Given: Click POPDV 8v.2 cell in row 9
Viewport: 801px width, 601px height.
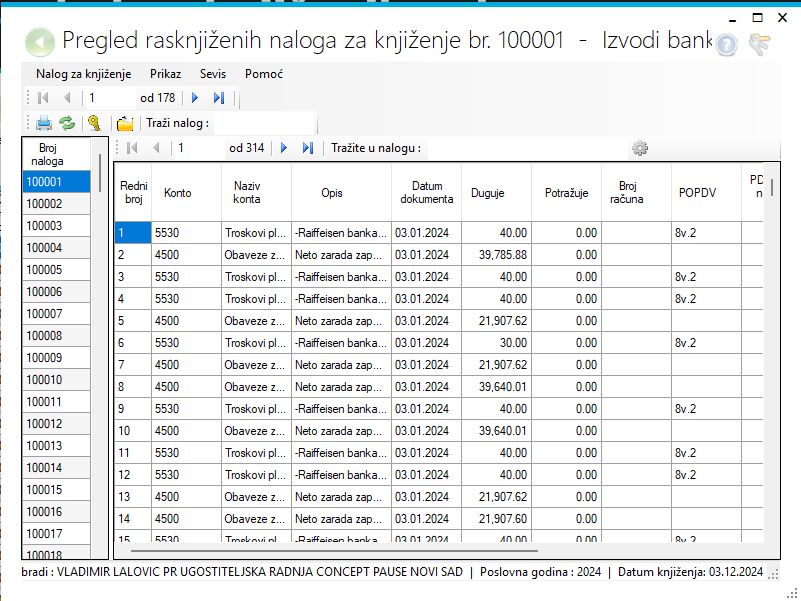Looking at the screenshot, I should tap(706, 409).
